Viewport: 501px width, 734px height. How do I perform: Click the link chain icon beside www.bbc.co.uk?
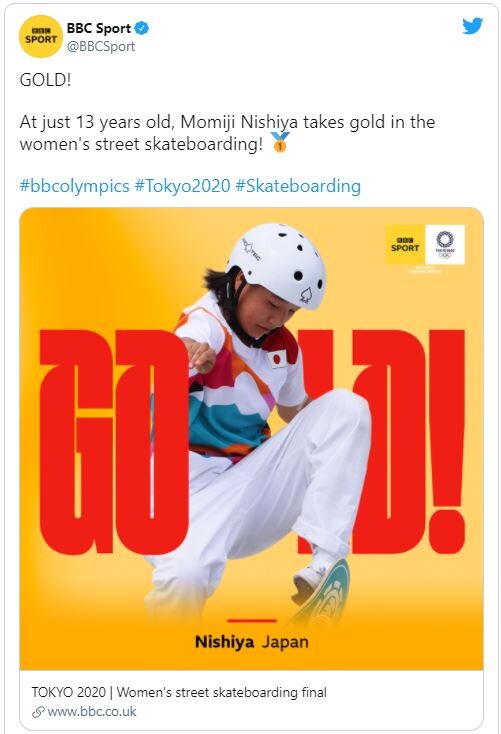point(38,712)
